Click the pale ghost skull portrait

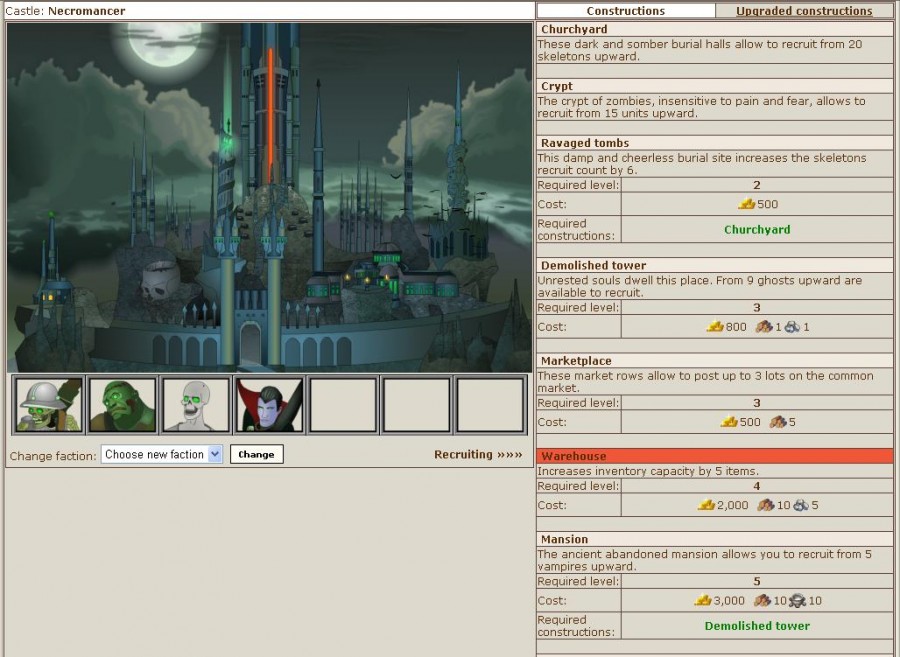point(196,405)
